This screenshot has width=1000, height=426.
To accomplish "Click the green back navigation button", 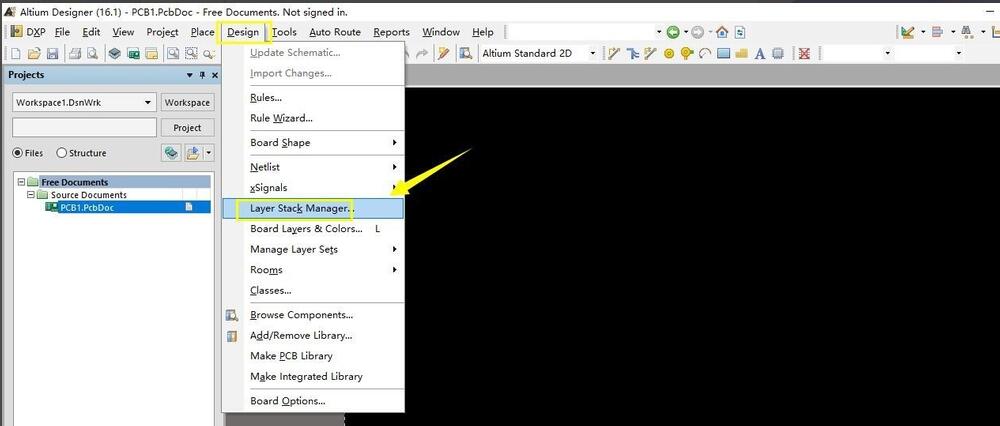I will [673, 32].
